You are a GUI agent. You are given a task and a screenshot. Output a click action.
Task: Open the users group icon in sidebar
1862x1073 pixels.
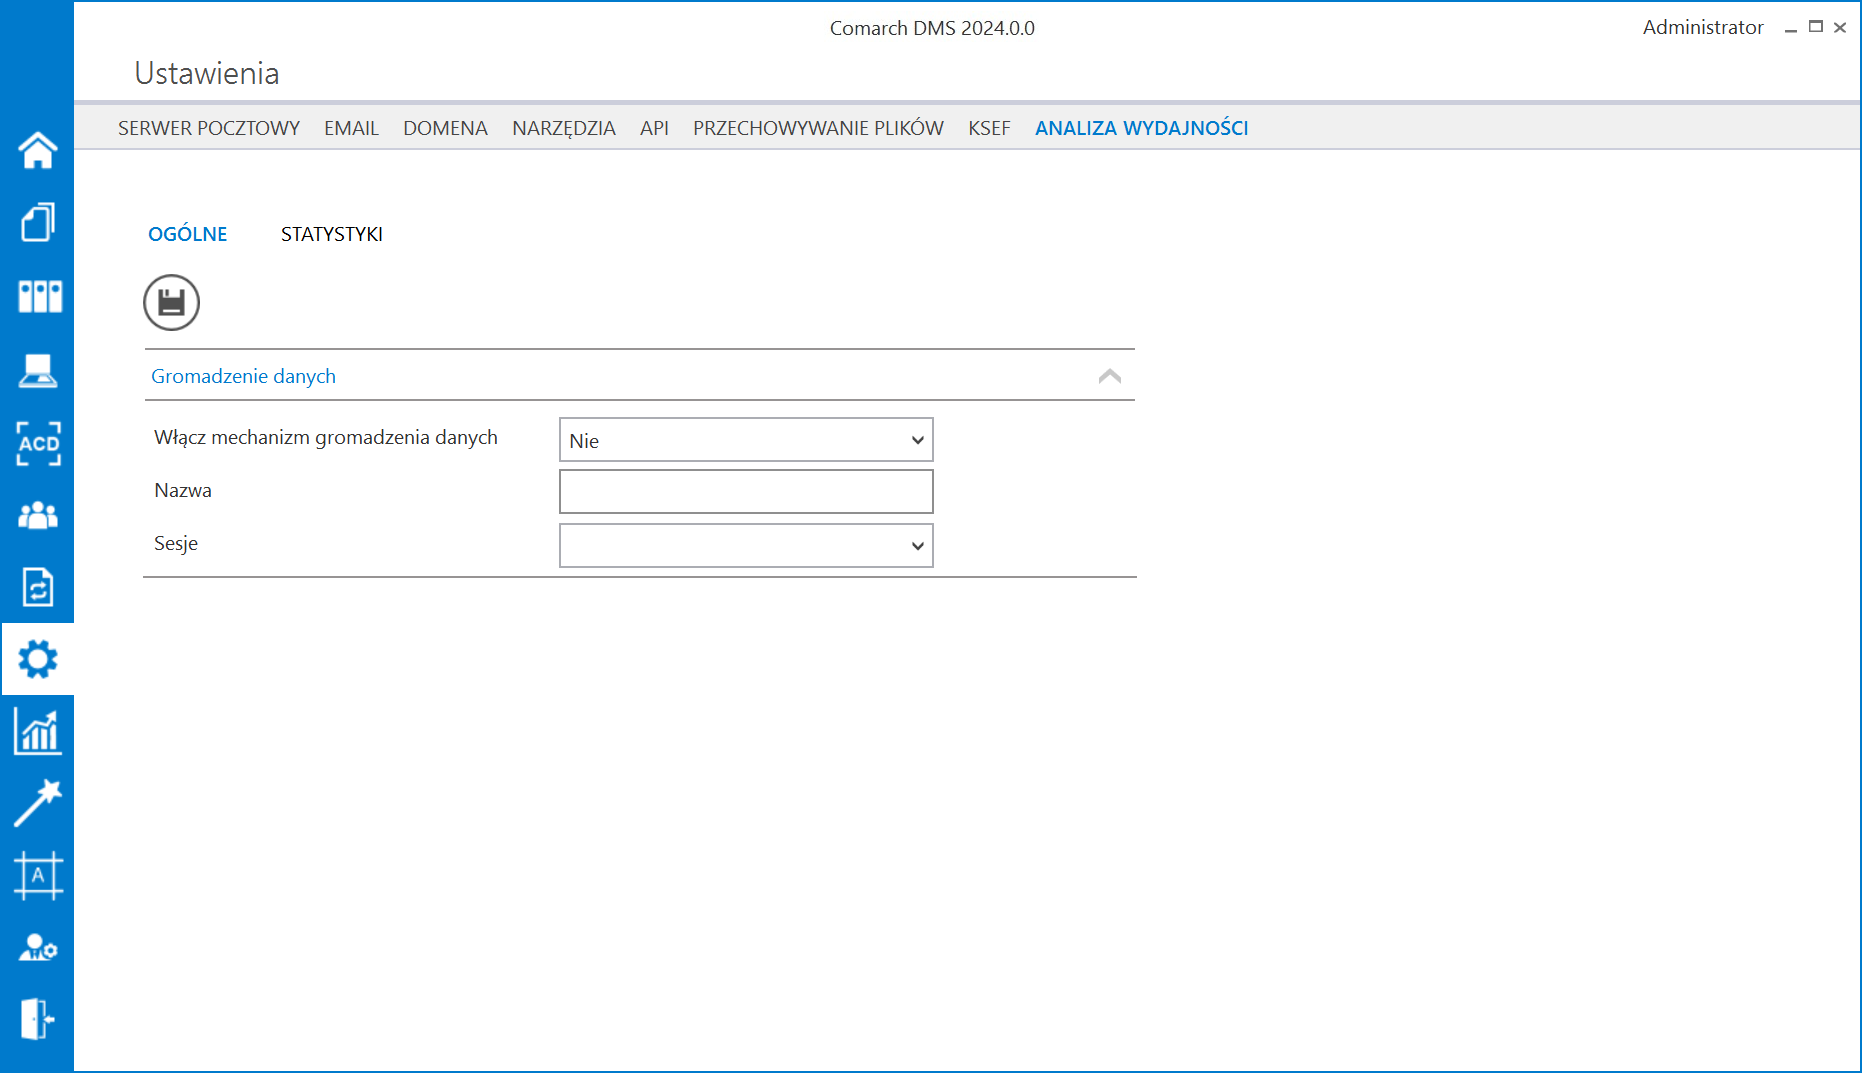click(38, 515)
